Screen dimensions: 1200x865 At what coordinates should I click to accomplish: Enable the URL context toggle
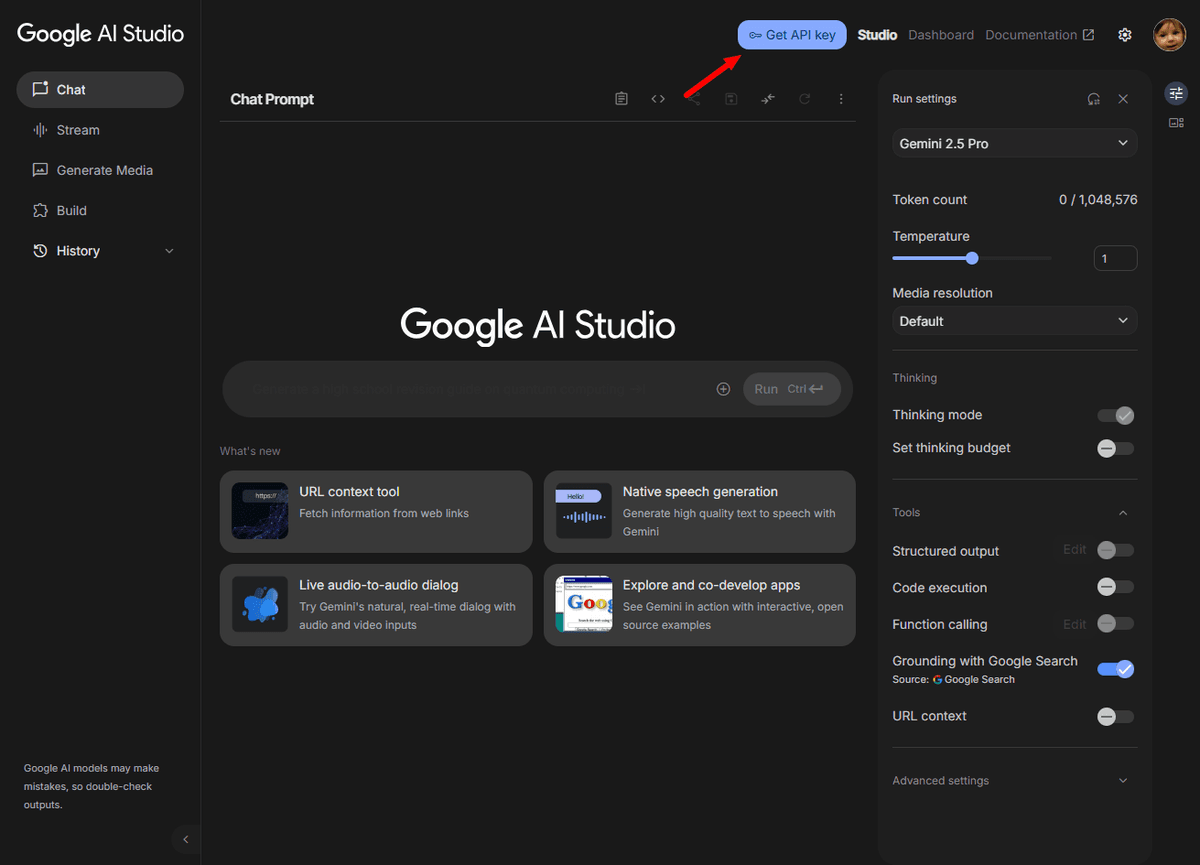pyautogui.click(x=1115, y=716)
